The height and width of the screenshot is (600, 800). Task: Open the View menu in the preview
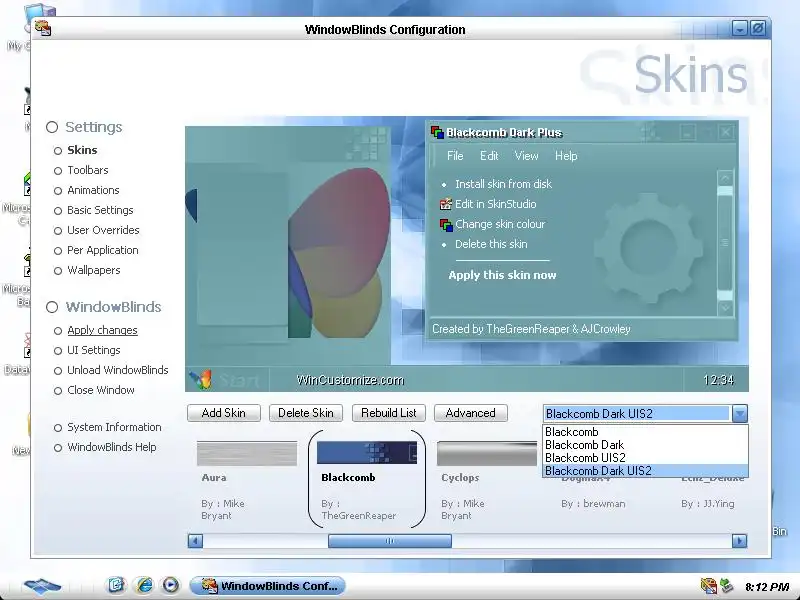[x=526, y=156]
